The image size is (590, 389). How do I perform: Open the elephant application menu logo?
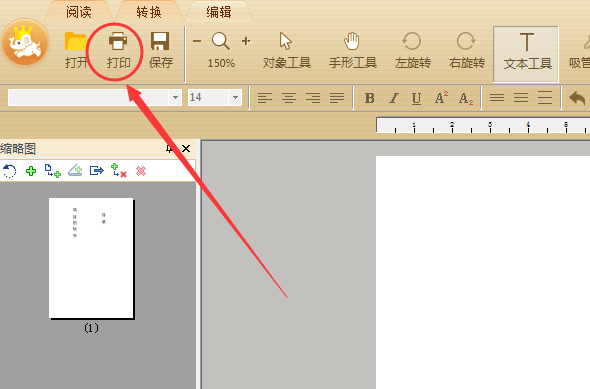(26, 42)
